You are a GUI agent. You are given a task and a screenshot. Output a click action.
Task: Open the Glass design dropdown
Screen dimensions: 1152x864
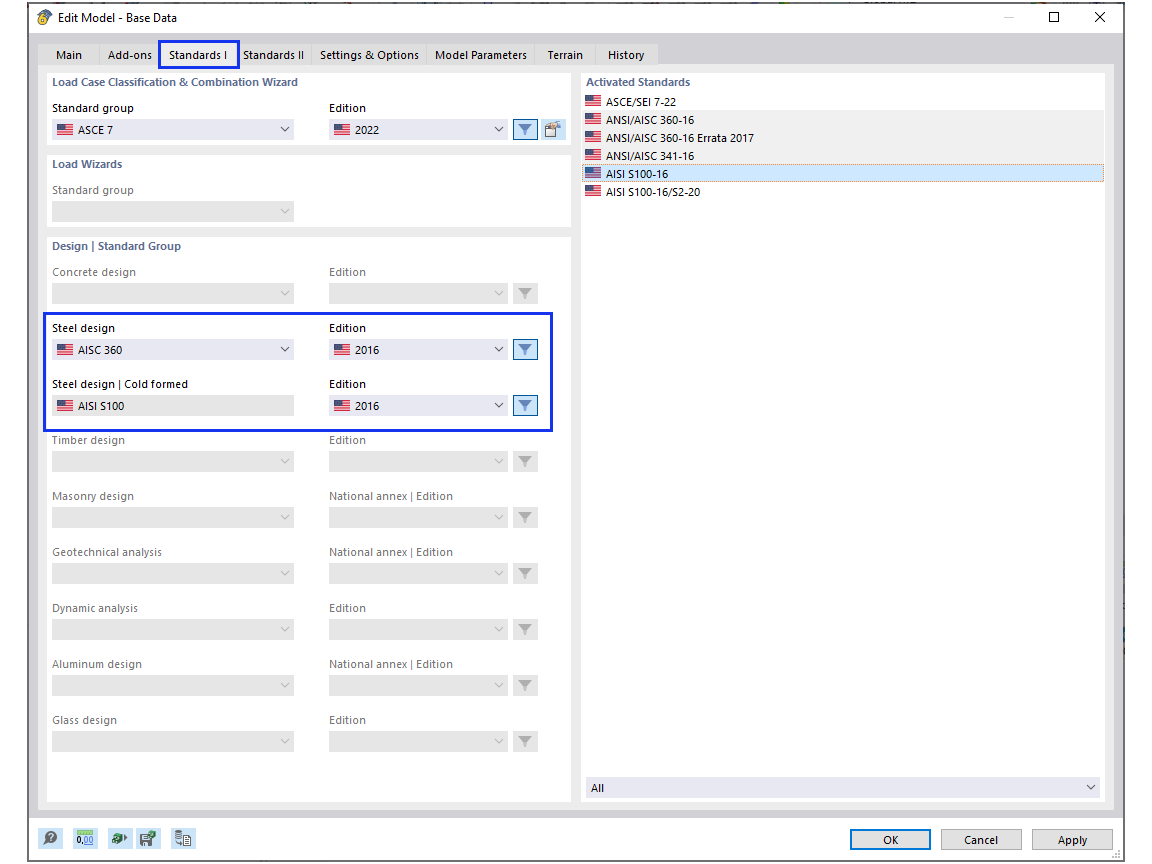coord(173,741)
